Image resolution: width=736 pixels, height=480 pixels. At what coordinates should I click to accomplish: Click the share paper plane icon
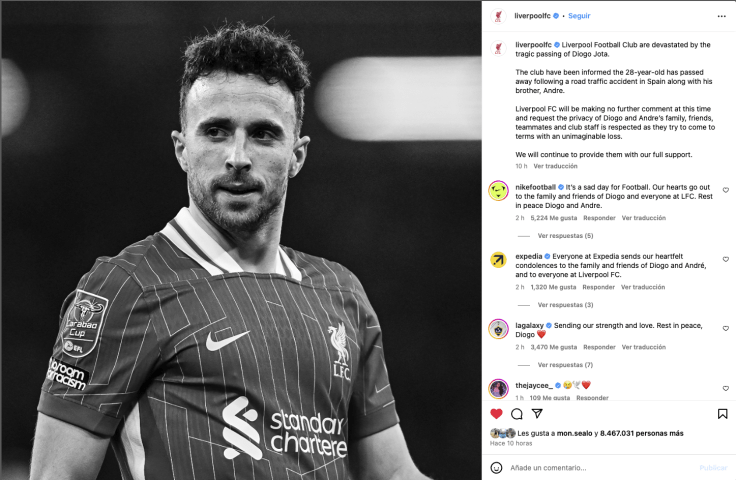537,413
